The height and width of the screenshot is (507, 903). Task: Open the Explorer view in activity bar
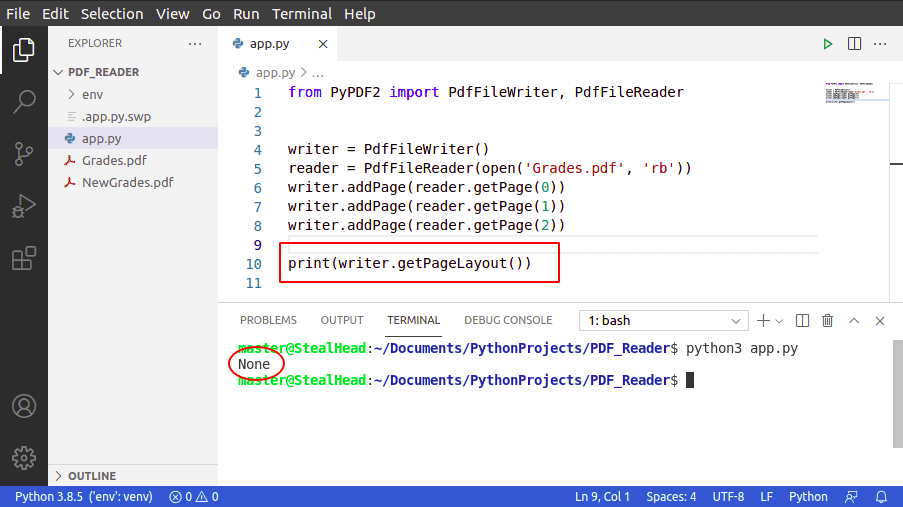(x=24, y=50)
